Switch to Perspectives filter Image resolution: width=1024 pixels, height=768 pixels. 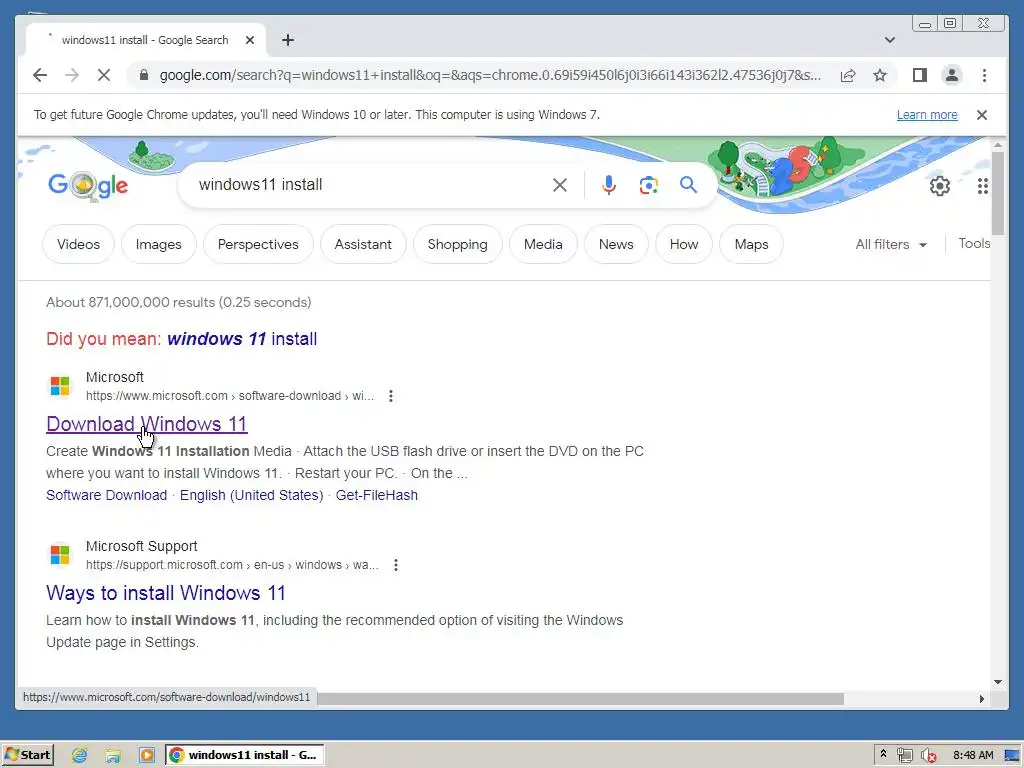(x=258, y=244)
